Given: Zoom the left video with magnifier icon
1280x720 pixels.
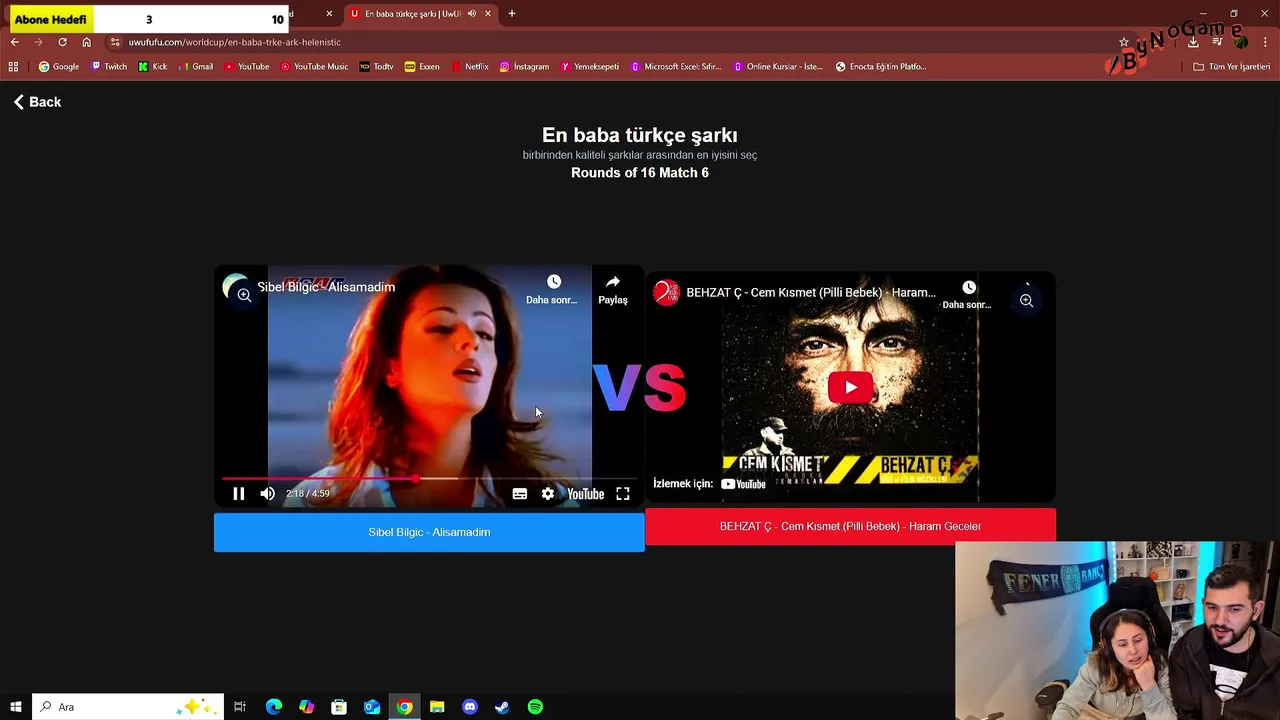Looking at the screenshot, I should click(244, 295).
